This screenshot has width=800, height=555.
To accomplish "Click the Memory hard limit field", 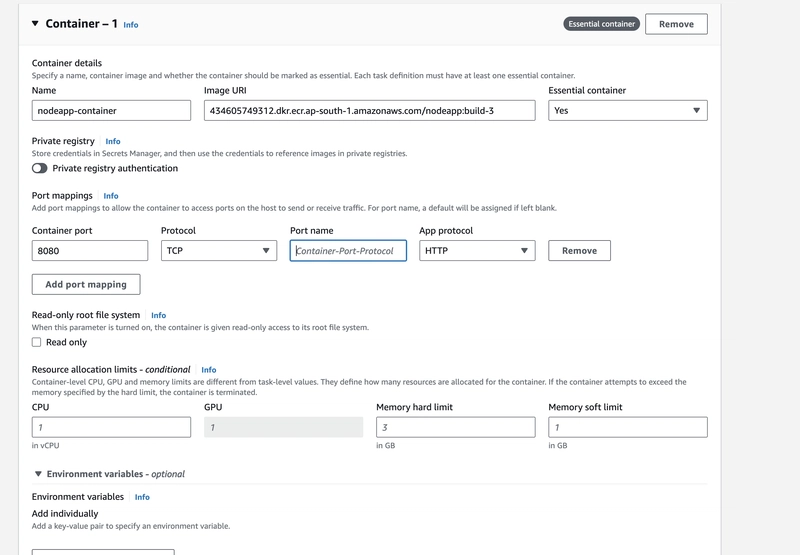I will click(x=456, y=427).
